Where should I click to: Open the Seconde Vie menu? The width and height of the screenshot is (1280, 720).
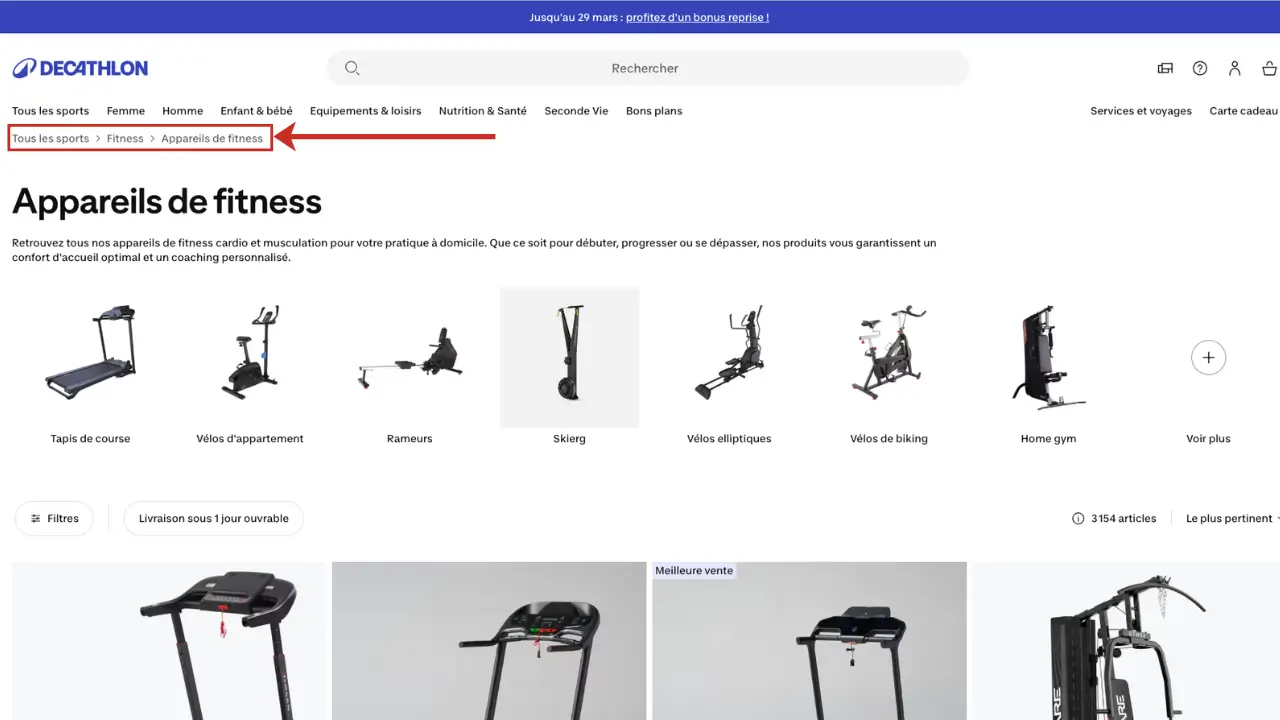coord(576,111)
